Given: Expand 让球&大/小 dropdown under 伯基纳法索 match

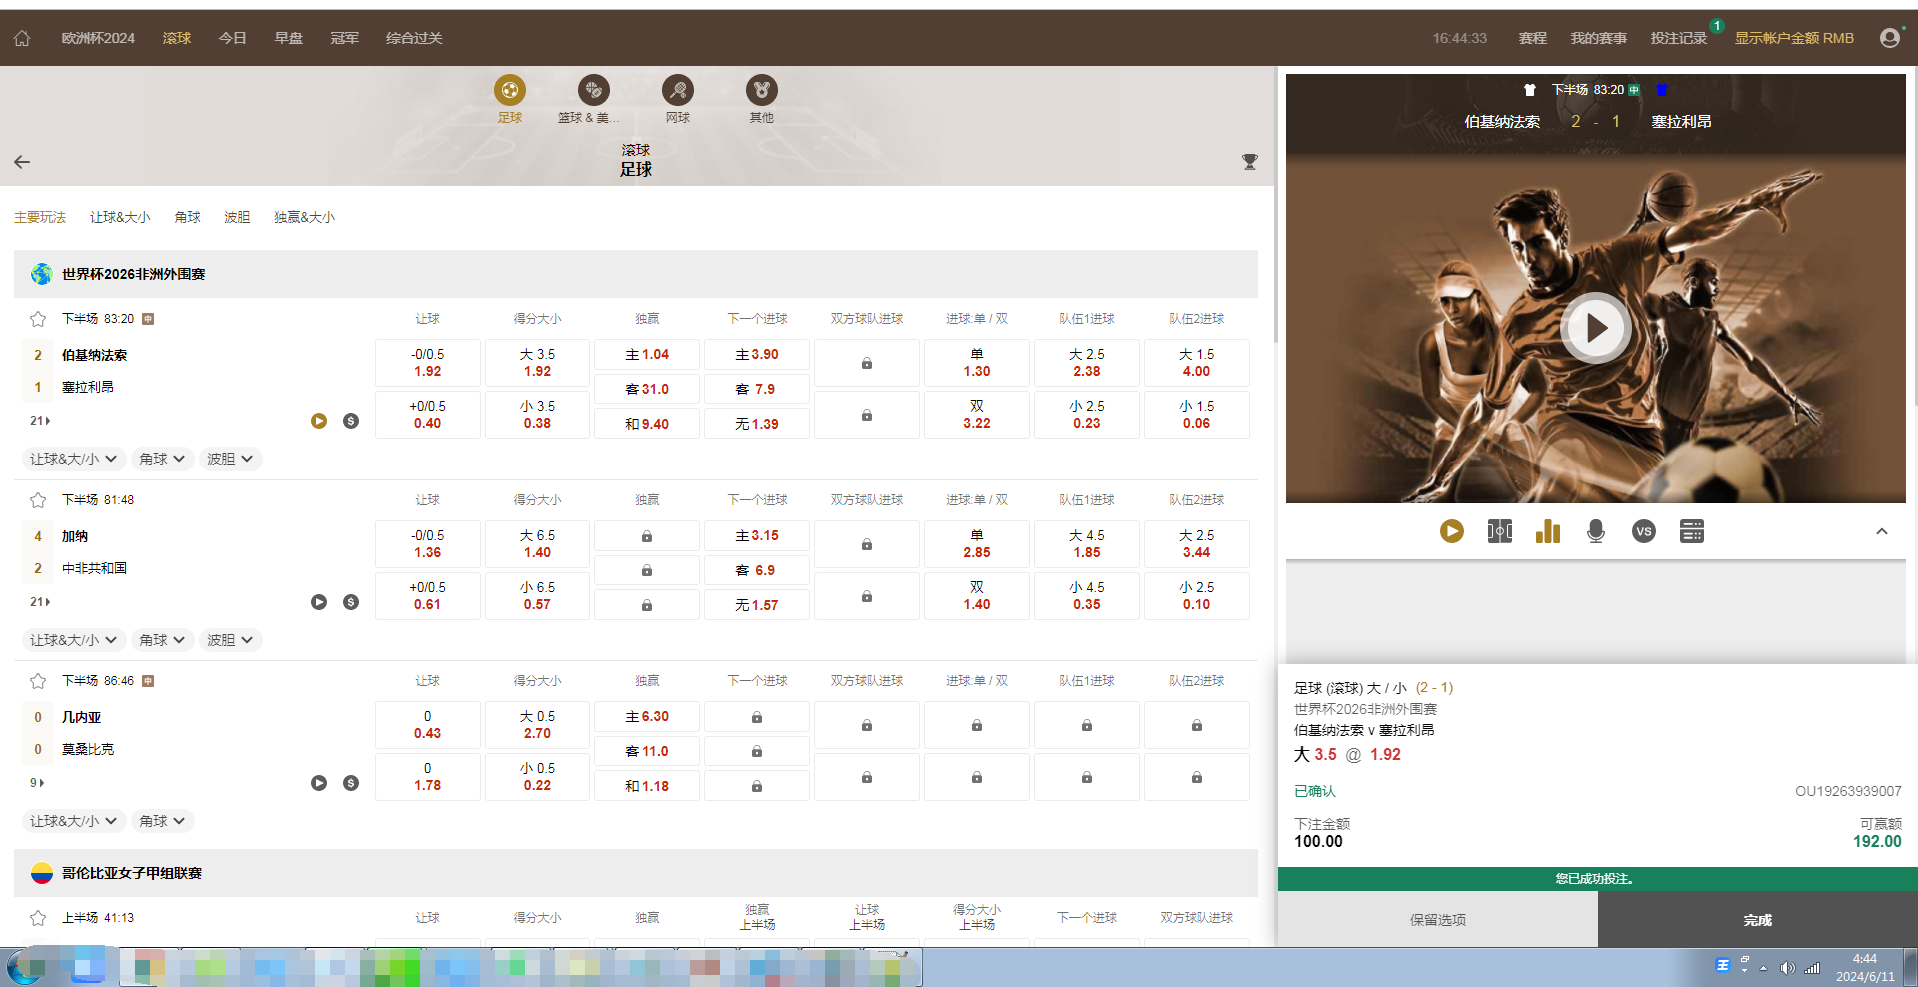Looking at the screenshot, I should click(x=73, y=459).
